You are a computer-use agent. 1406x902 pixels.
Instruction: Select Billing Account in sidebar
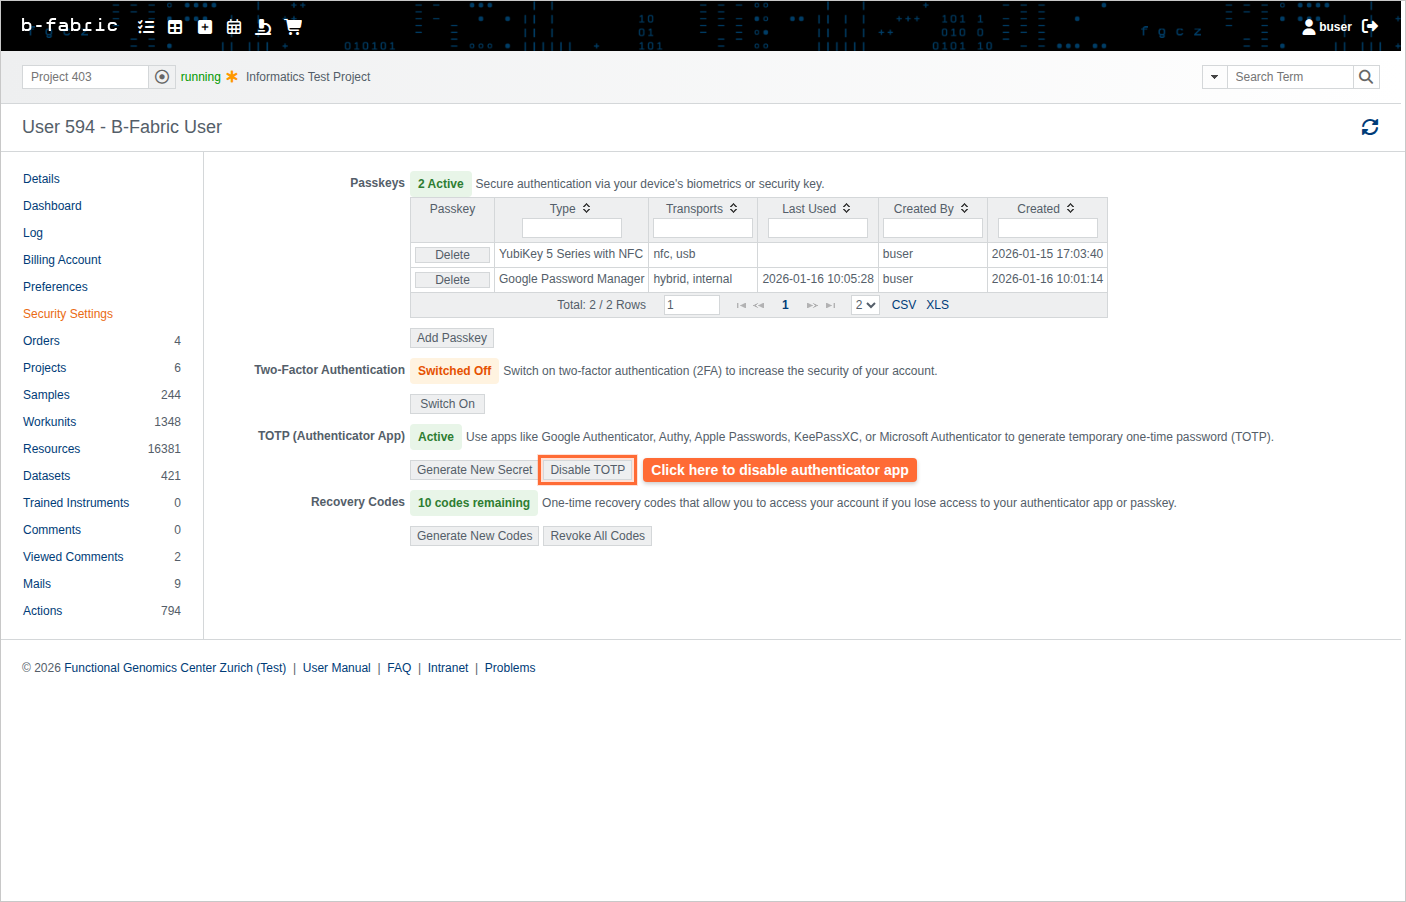pos(62,260)
